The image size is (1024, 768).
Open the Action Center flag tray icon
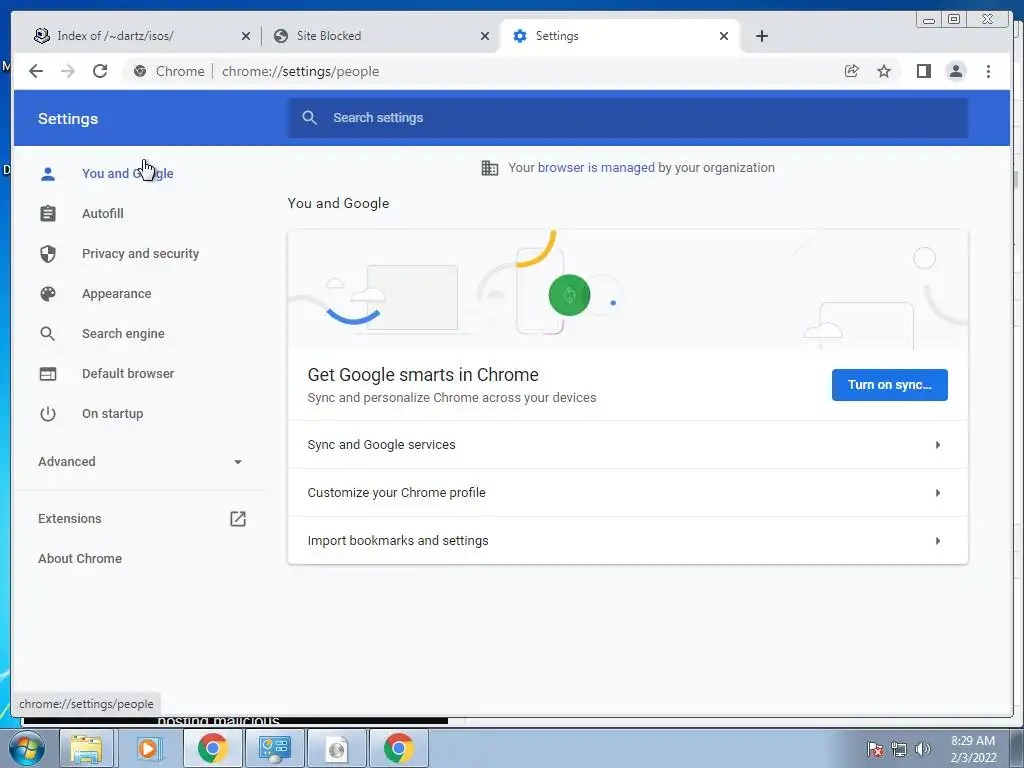pos(874,749)
